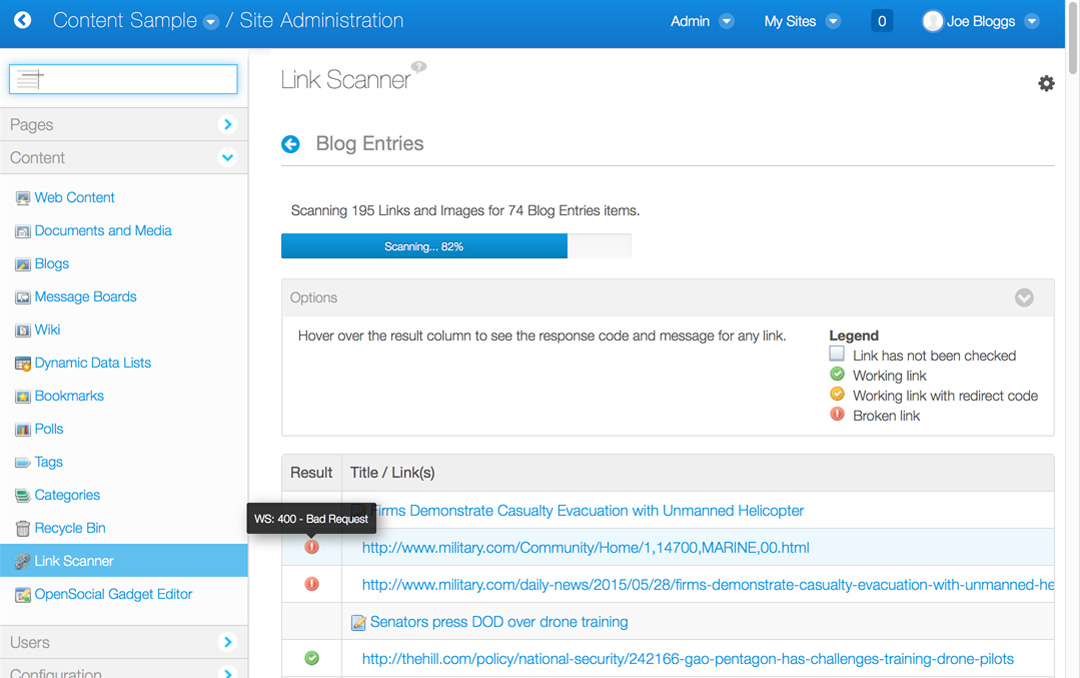The height and width of the screenshot is (678, 1080).
Task: Click the red Broken link legend icon
Action: (837, 414)
